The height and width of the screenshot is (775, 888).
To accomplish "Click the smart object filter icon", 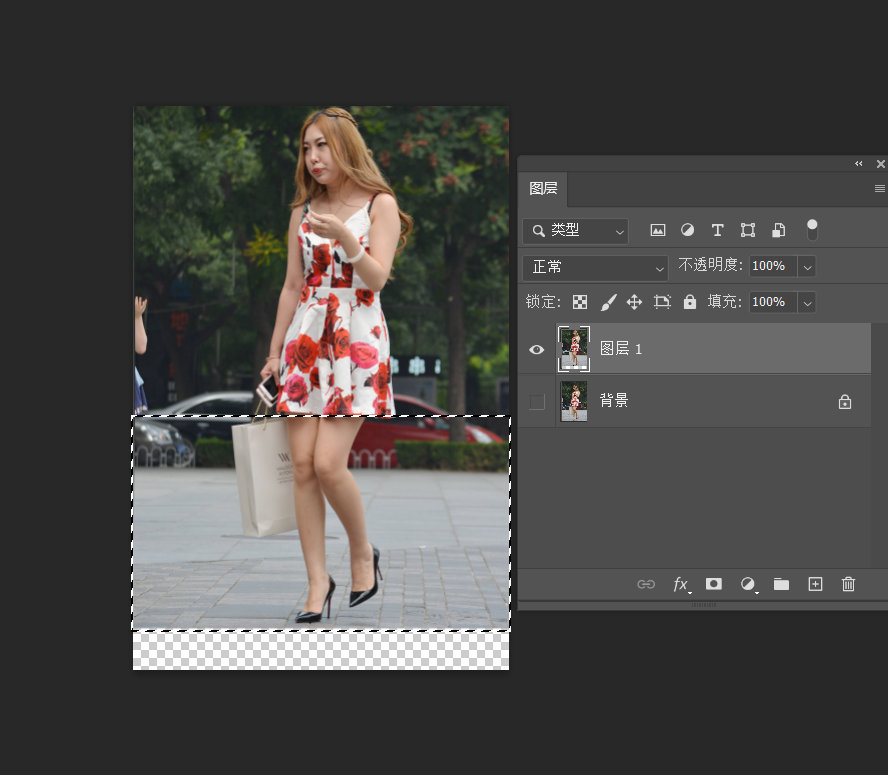I will 778,230.
